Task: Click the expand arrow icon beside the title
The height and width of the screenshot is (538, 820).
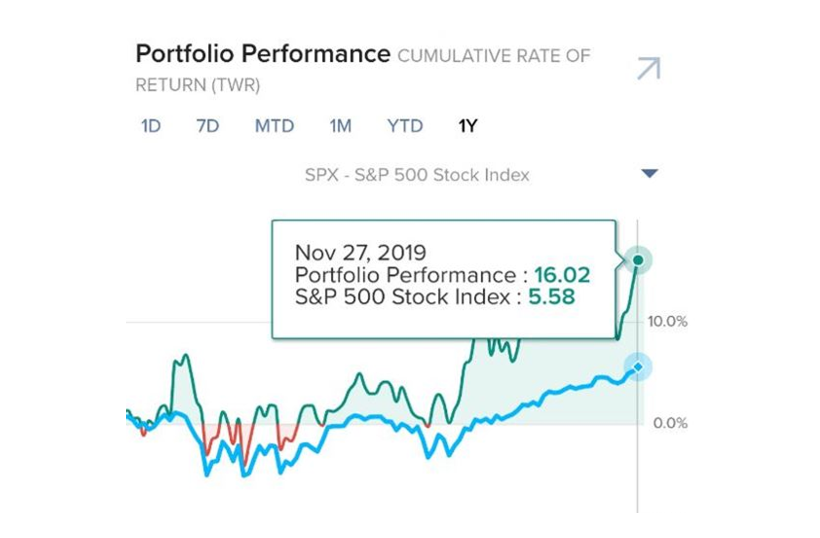Action: coord(649,68)
